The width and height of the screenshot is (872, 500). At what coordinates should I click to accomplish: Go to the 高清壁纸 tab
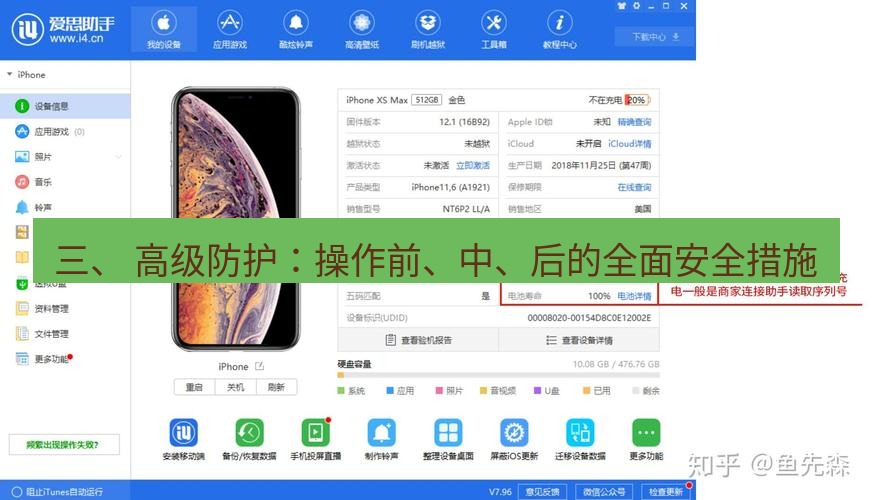[362, 30]
